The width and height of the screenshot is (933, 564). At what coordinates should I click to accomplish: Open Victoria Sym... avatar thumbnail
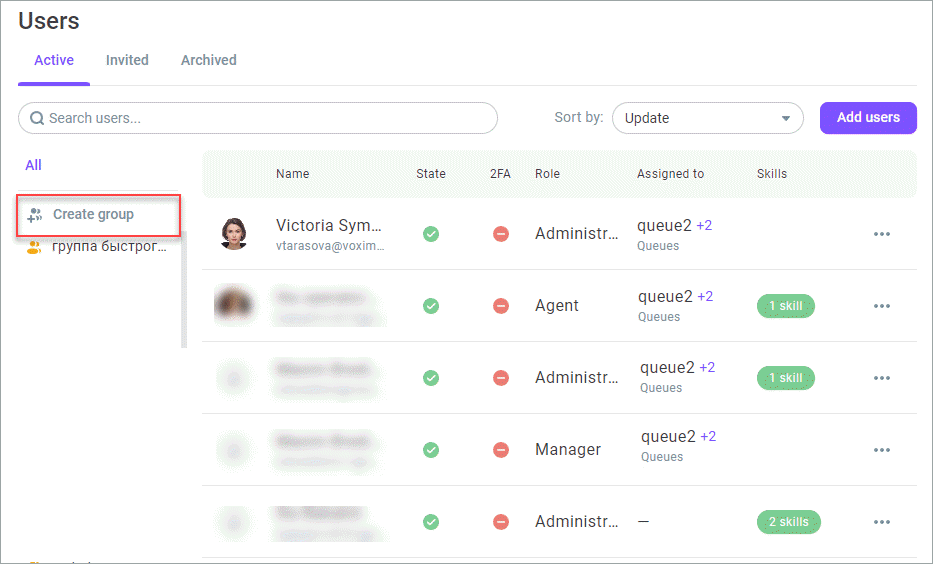click(234, 234)
